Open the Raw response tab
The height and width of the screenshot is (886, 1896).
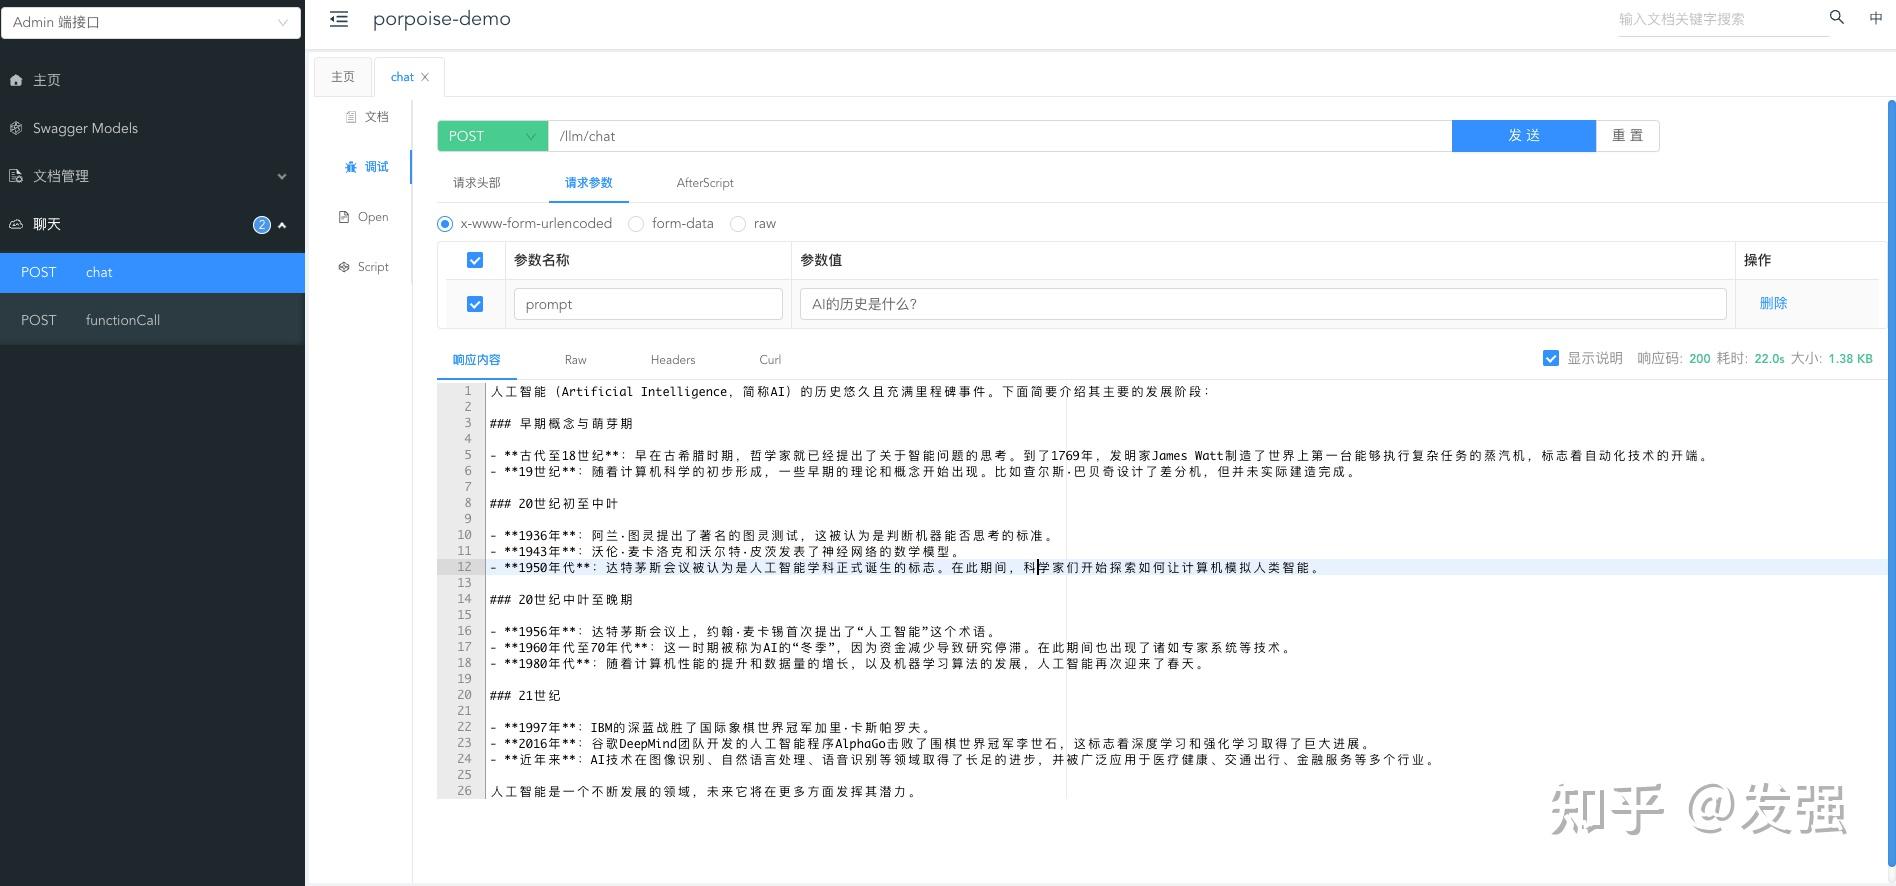pos(575,360)
